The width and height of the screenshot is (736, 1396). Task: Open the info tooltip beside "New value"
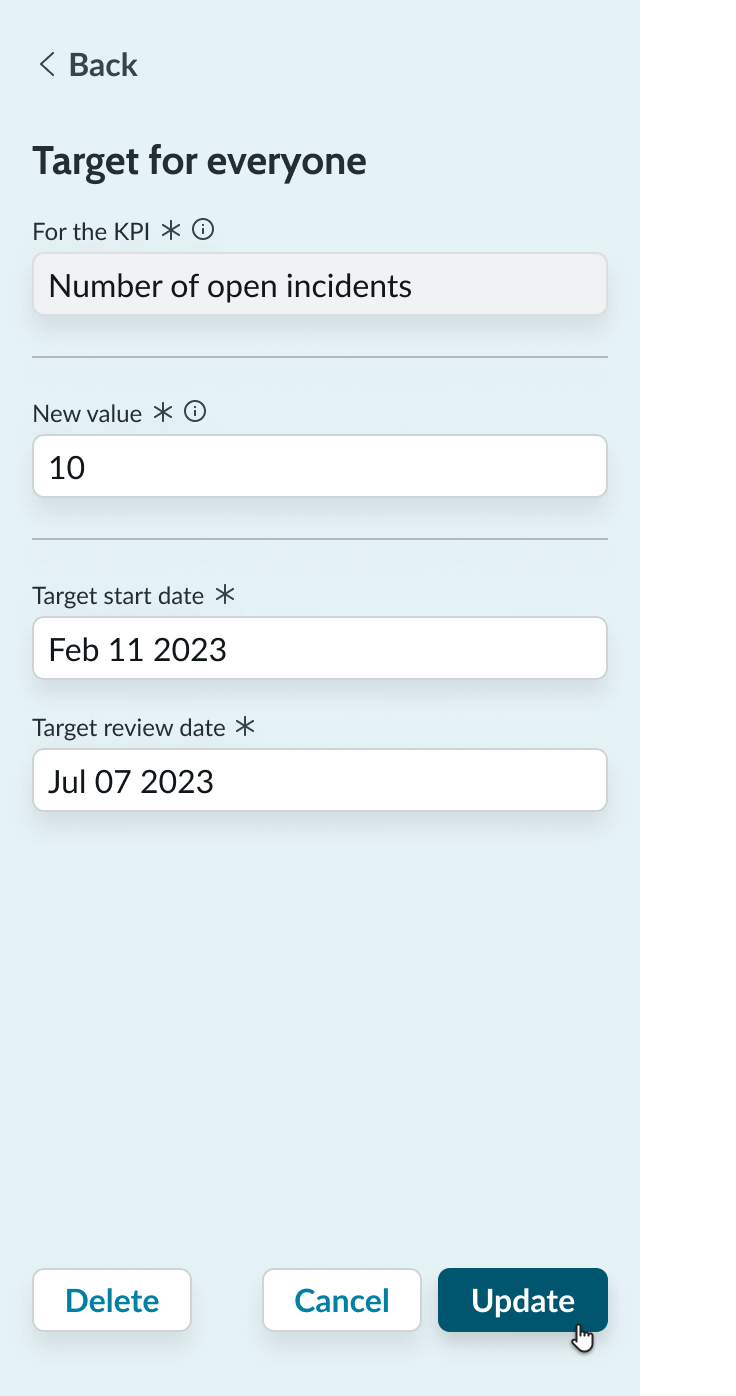click(x=195, y=411)
